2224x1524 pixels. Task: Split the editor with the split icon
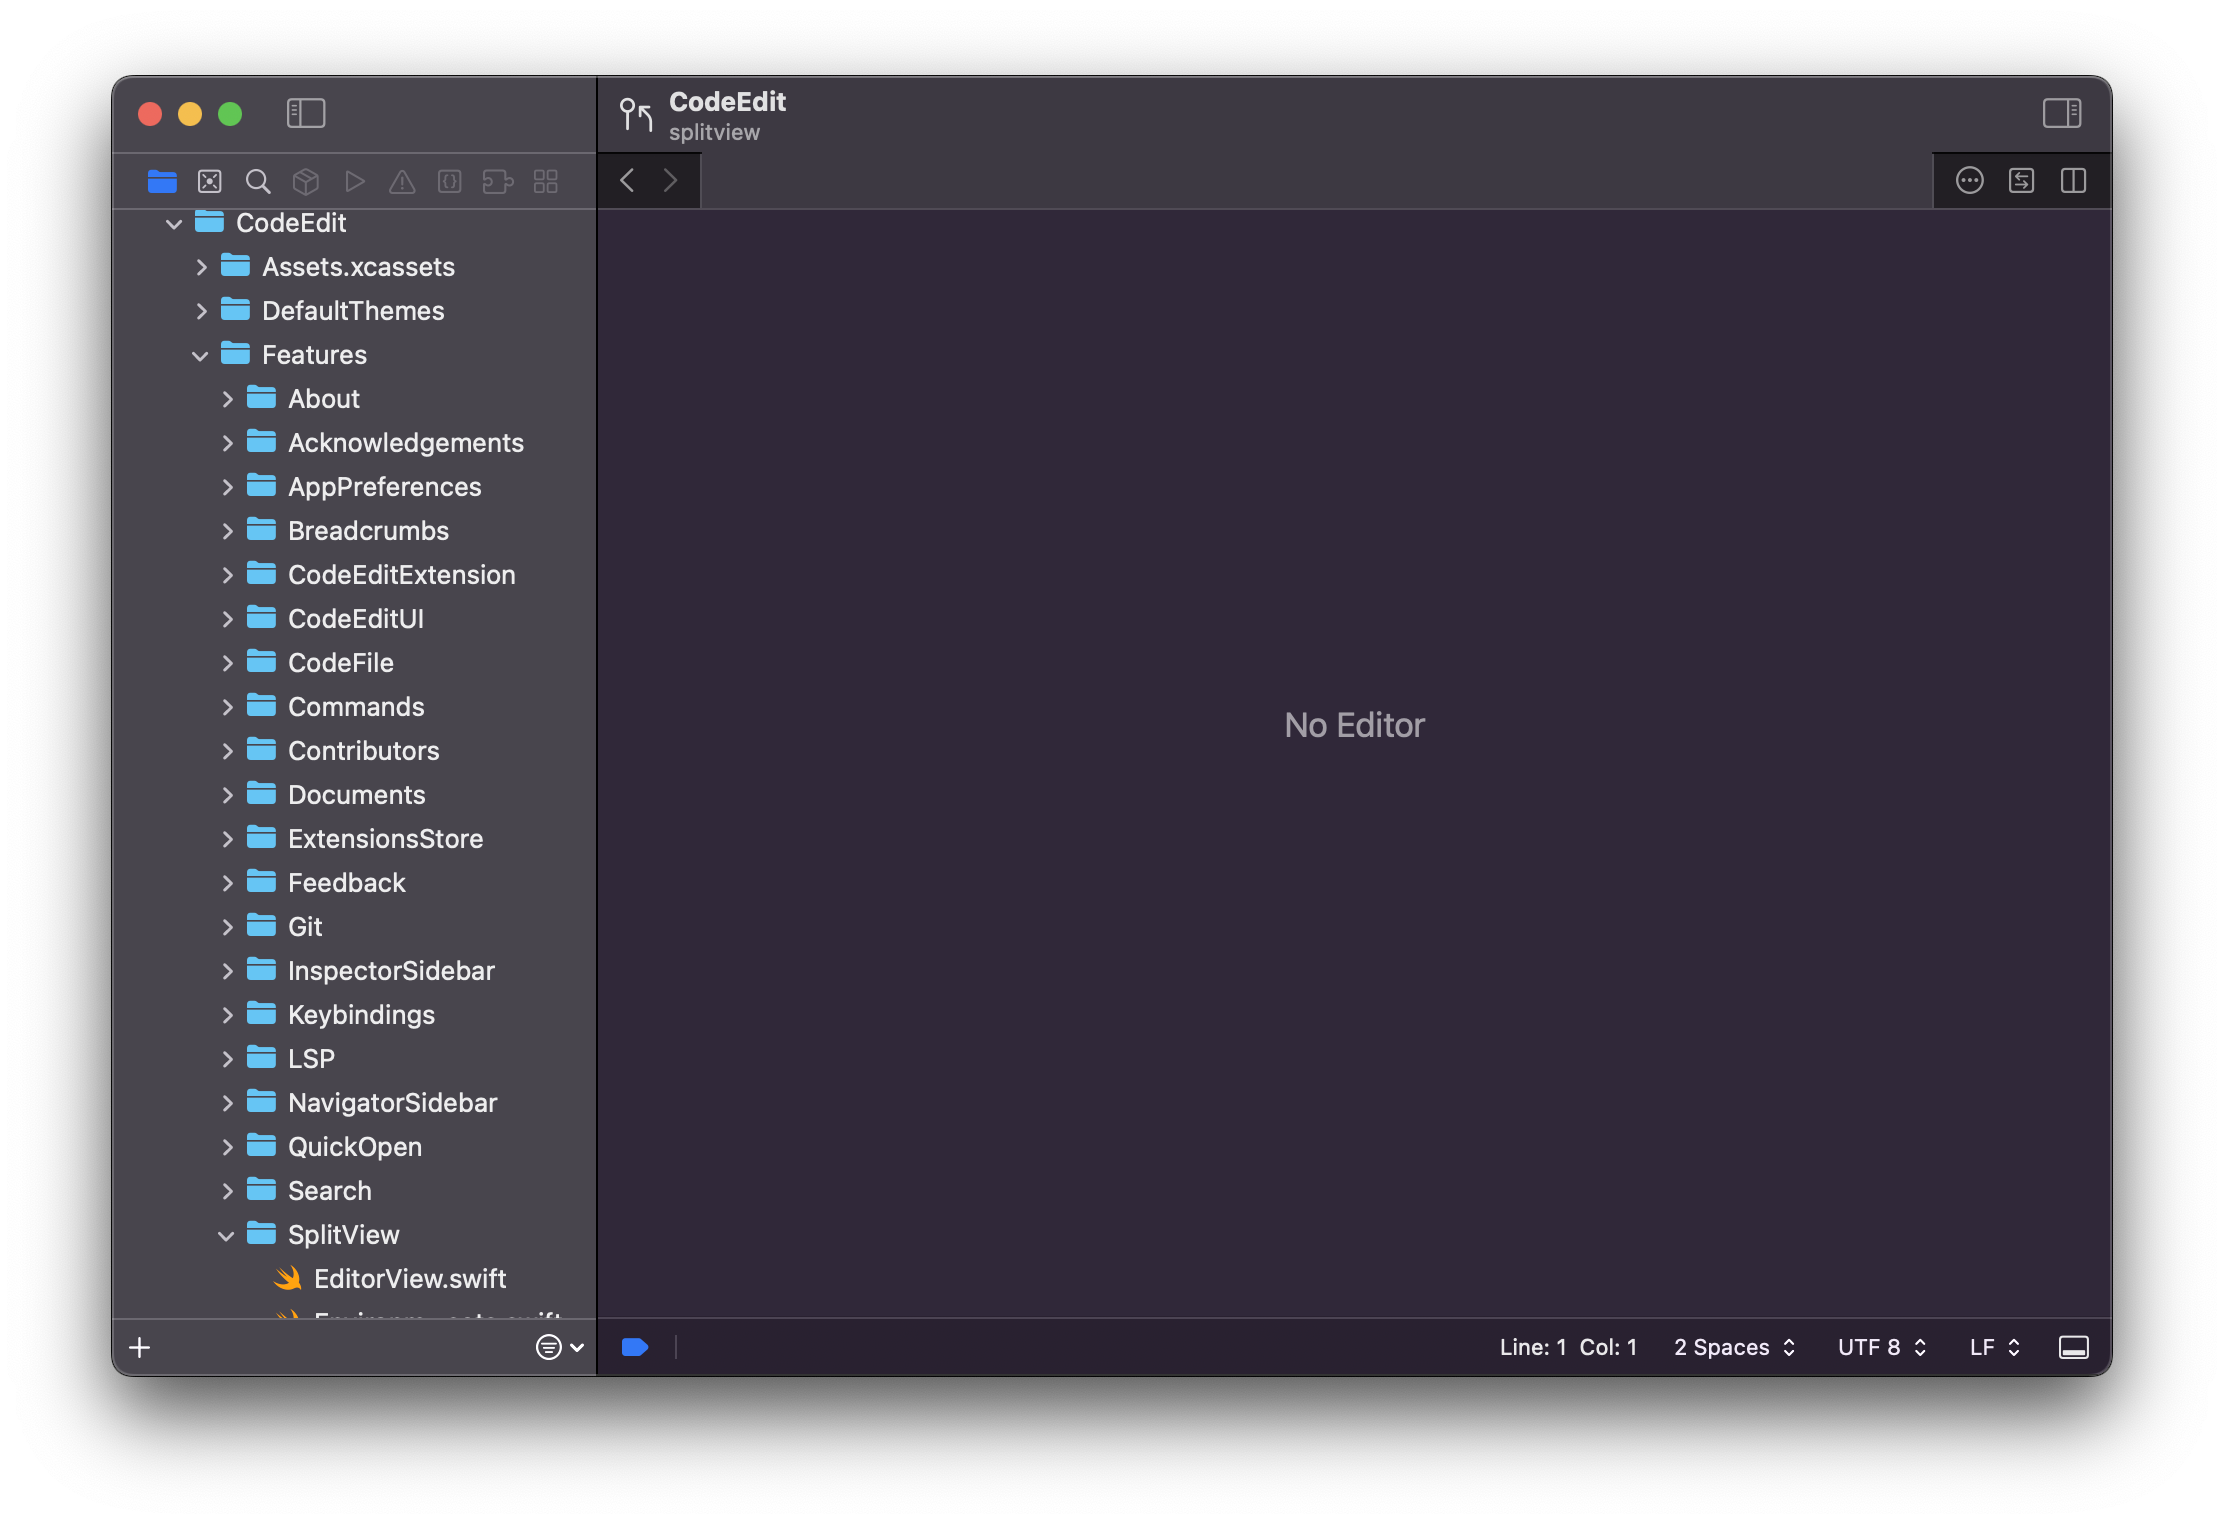(2074, 180)
